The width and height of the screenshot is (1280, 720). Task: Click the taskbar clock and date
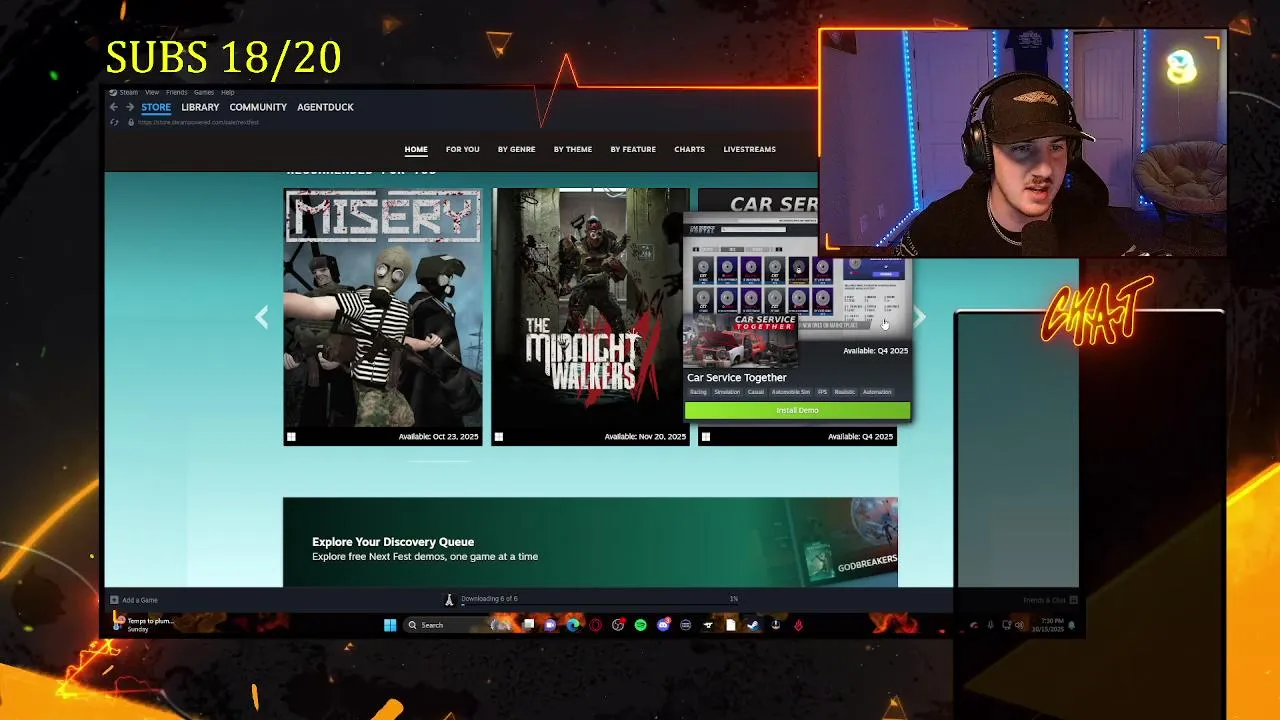coord(1046,625)
